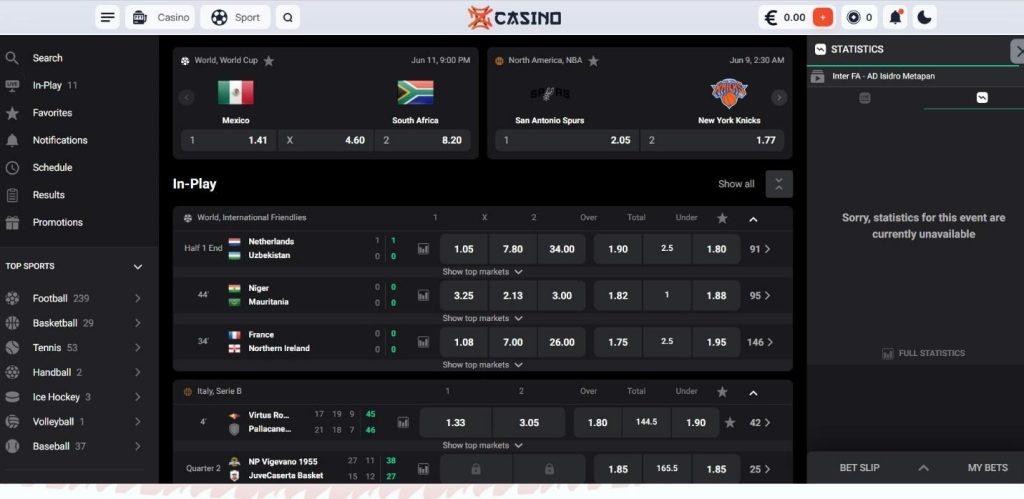Go to previous featured match arrow
The width and height of the screenshot is (1024, 499).
click(186, 97)
